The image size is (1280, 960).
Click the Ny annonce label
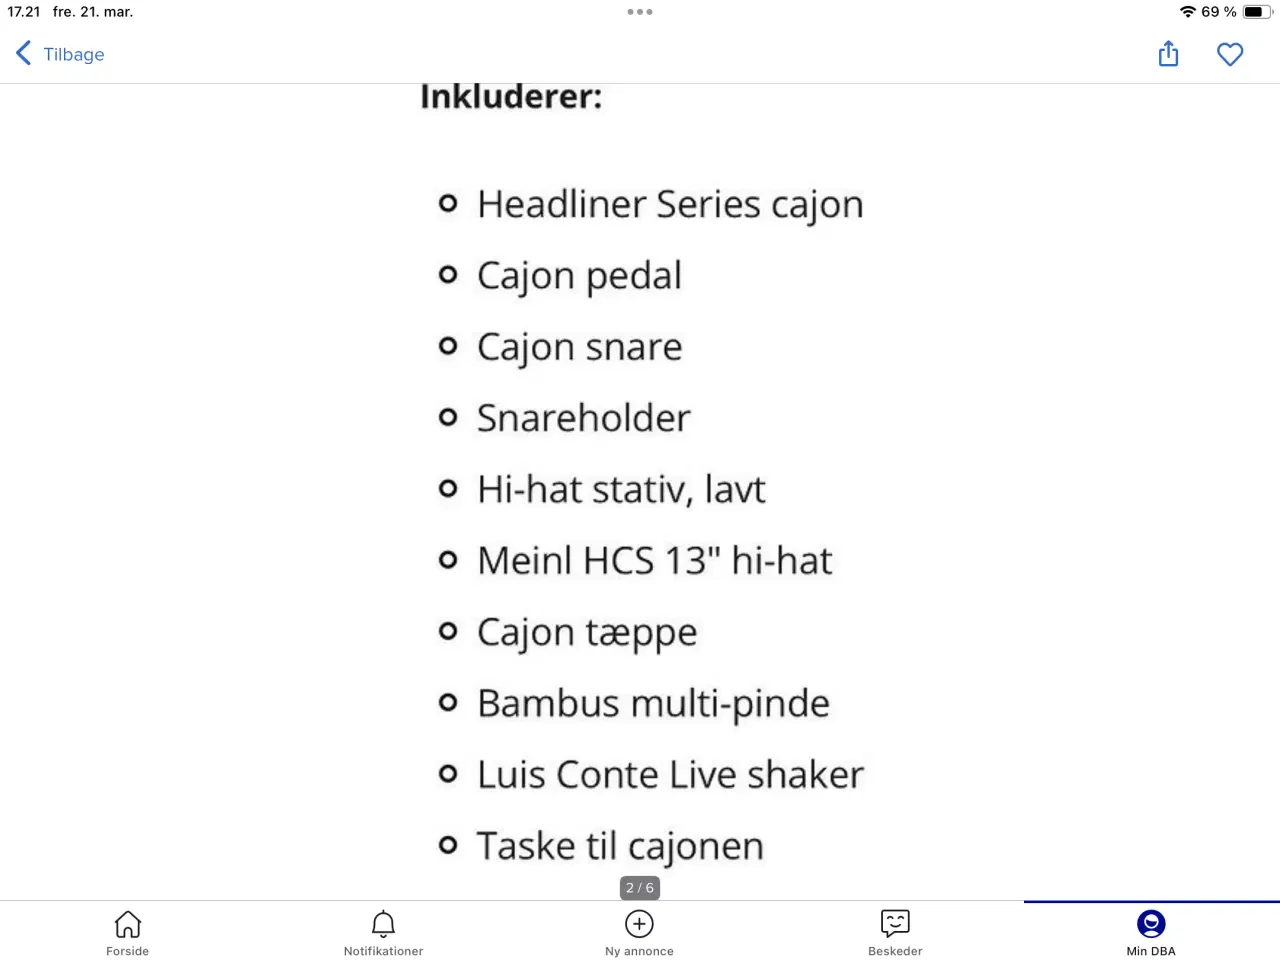click(639, 951)
